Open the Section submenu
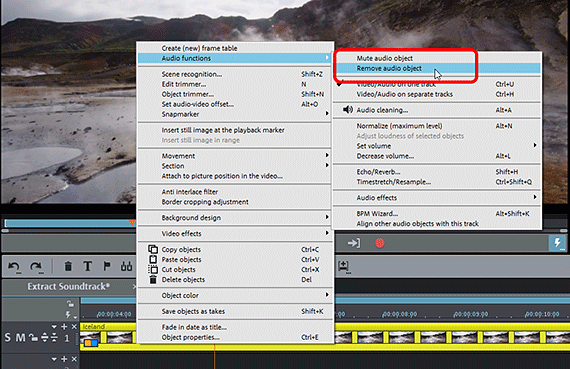The image size is (570, 369). 234,166
